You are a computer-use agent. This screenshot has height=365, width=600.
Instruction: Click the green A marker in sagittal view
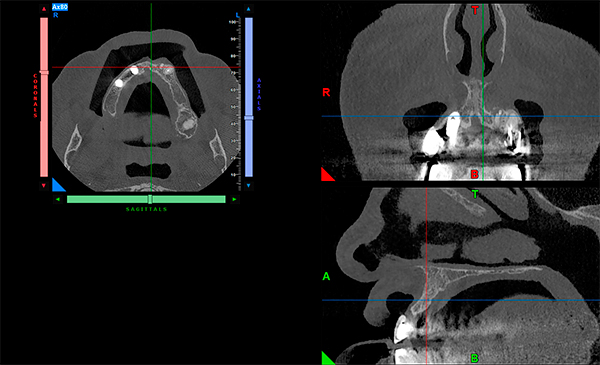[x=326, y=276]
